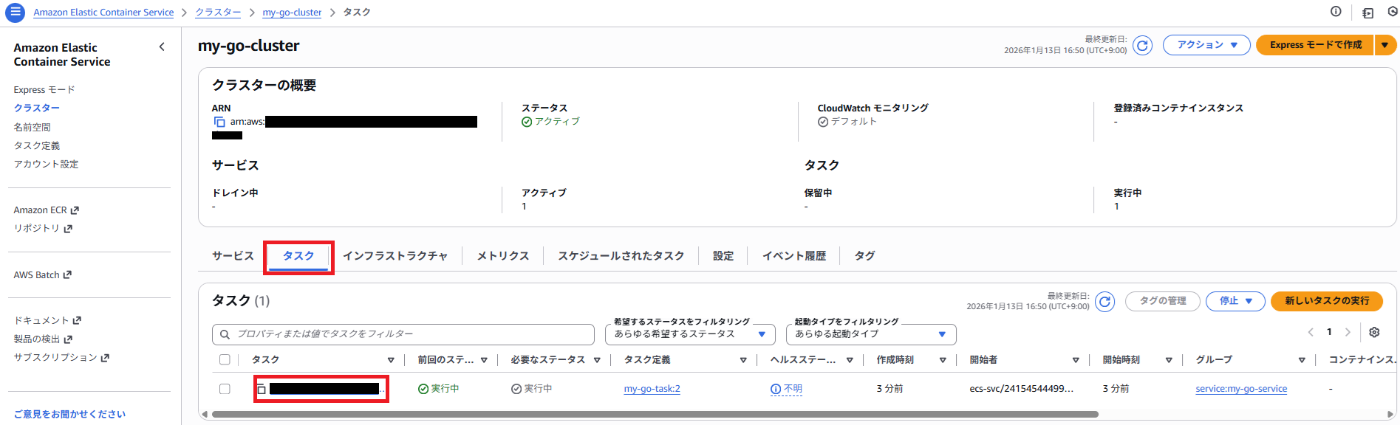Refresh the tasks list
1400x425 pixels.
[1104, 301]
